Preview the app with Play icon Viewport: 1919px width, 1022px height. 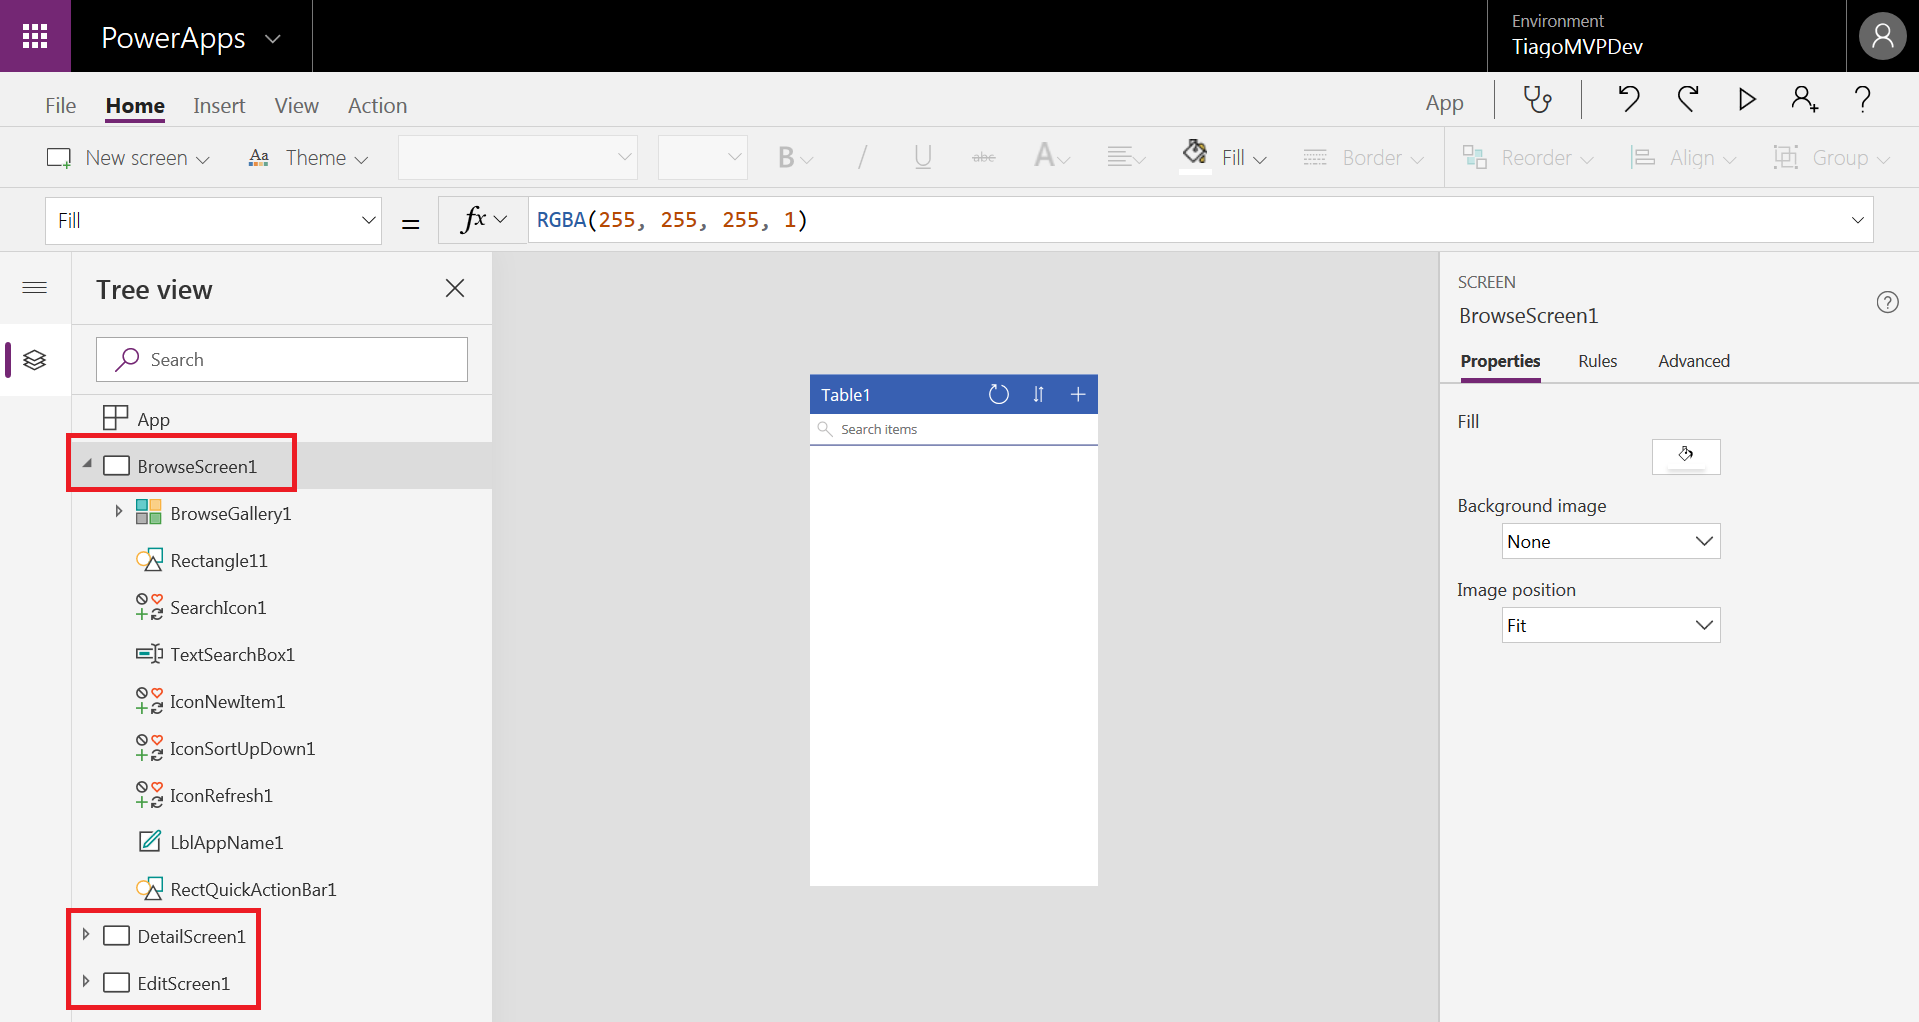[1746, 100]
